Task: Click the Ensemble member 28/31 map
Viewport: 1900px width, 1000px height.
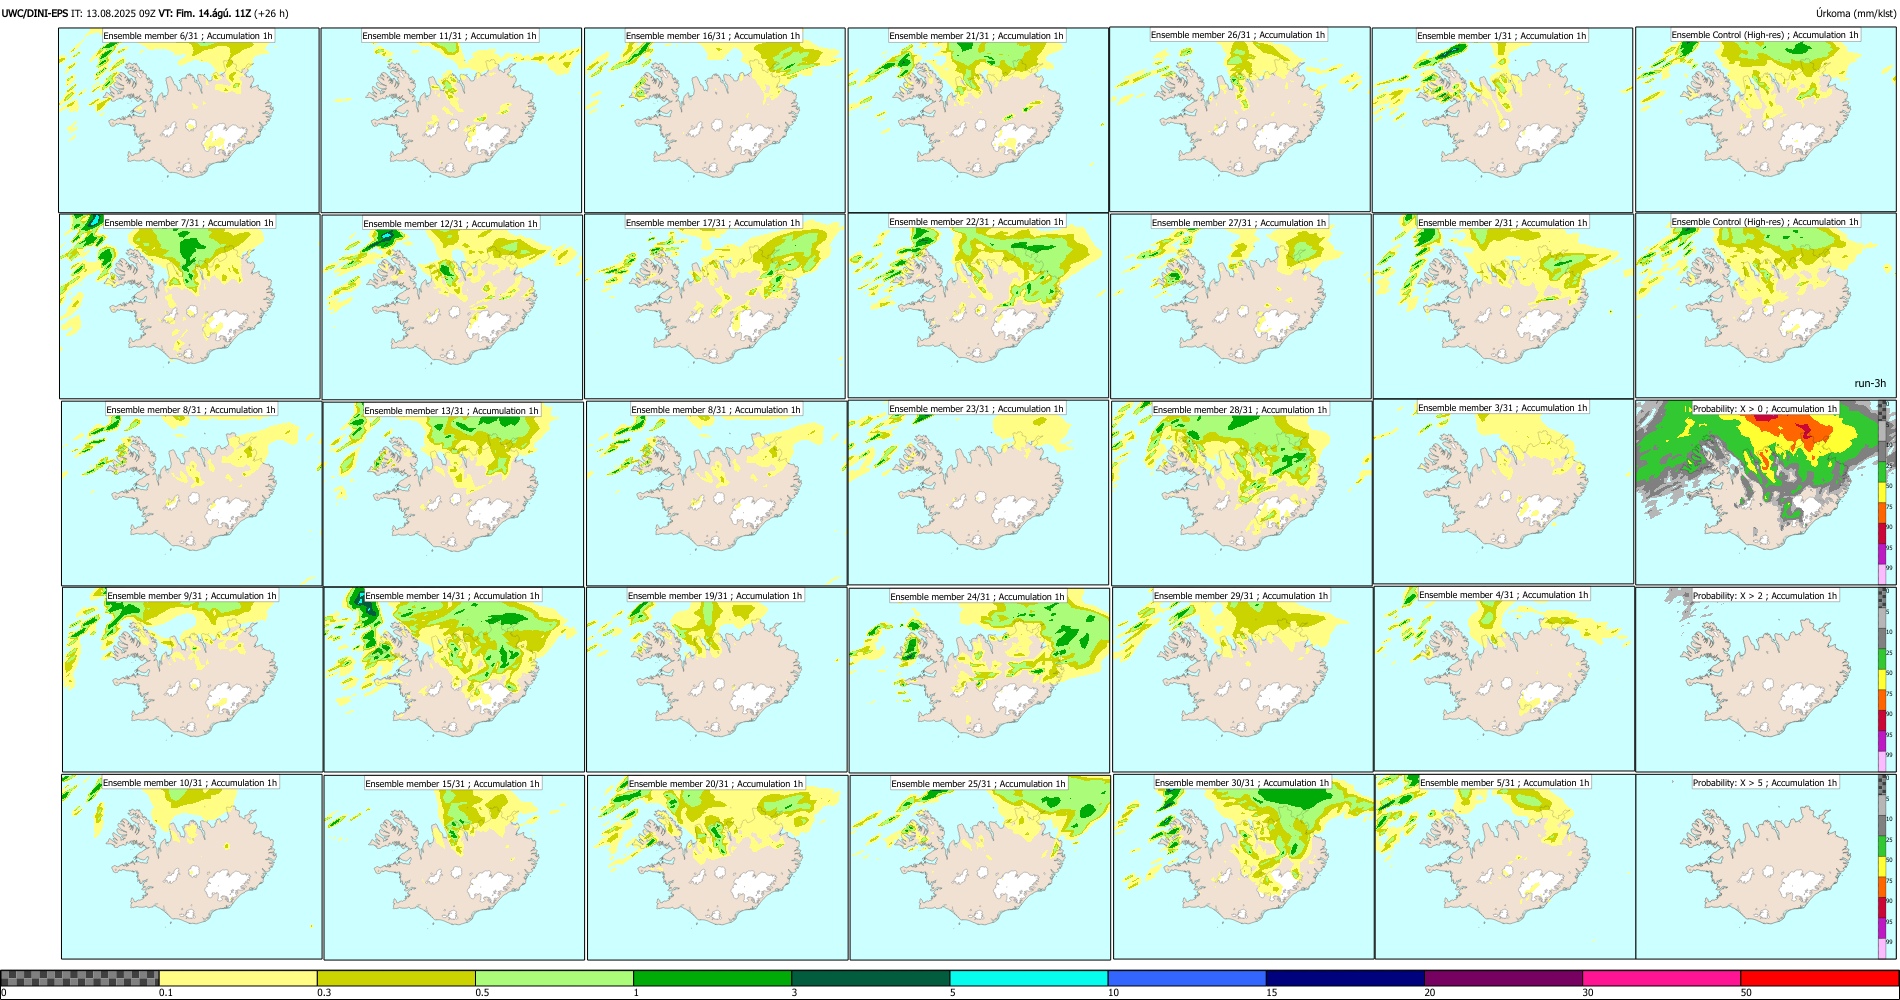Action: 1242,493
